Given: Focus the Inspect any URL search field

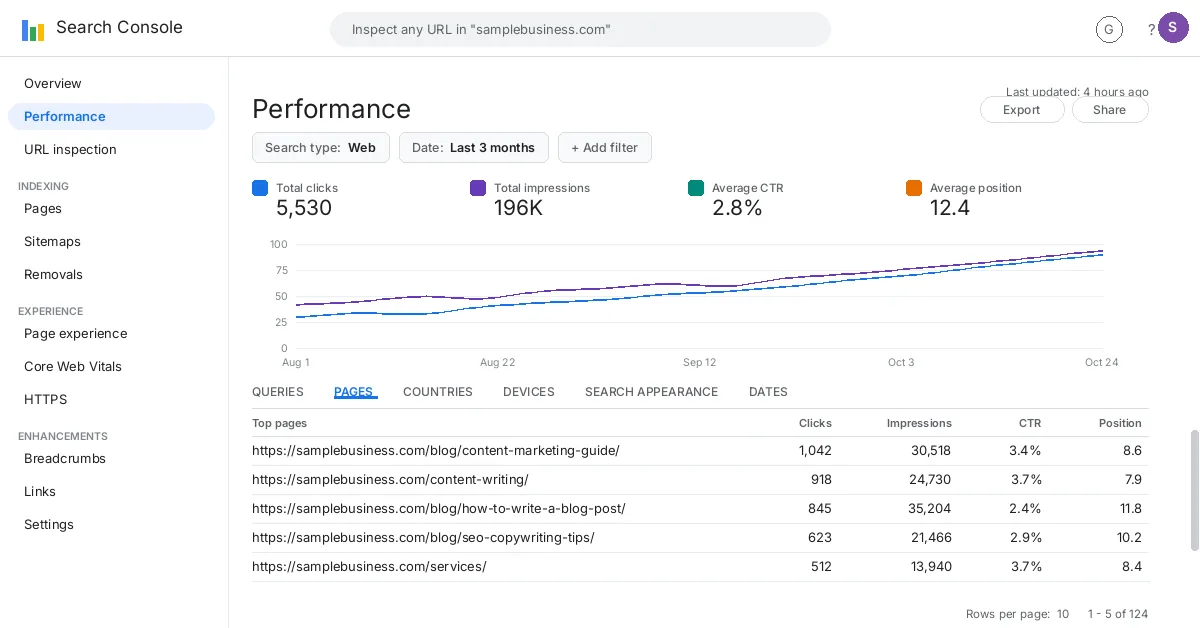Looking at the screenshot, I should click(580, 29).
